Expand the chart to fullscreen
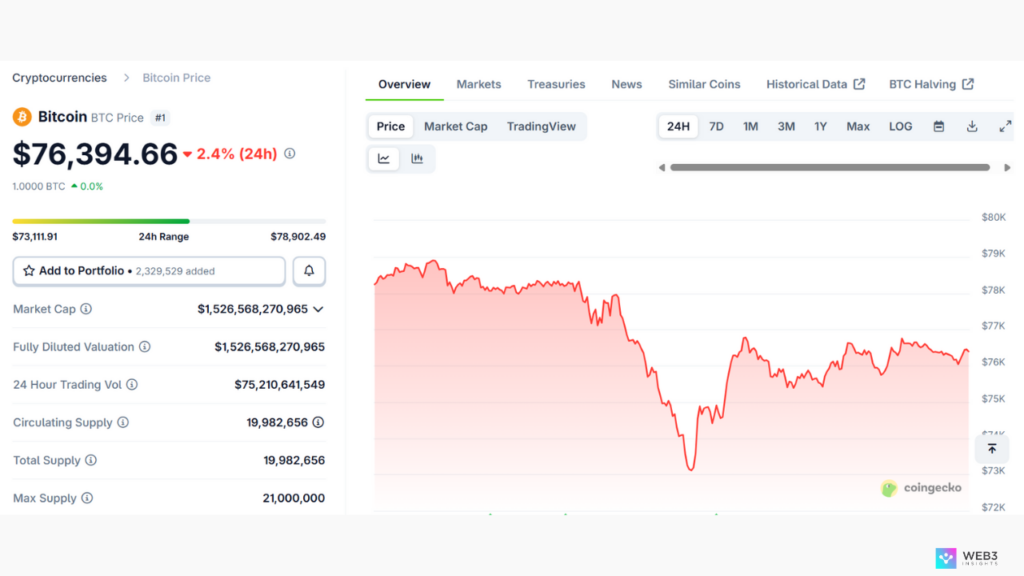The width and height of the screenshot is (1024, 576). pyautogui.click(x=1005, y=127)
